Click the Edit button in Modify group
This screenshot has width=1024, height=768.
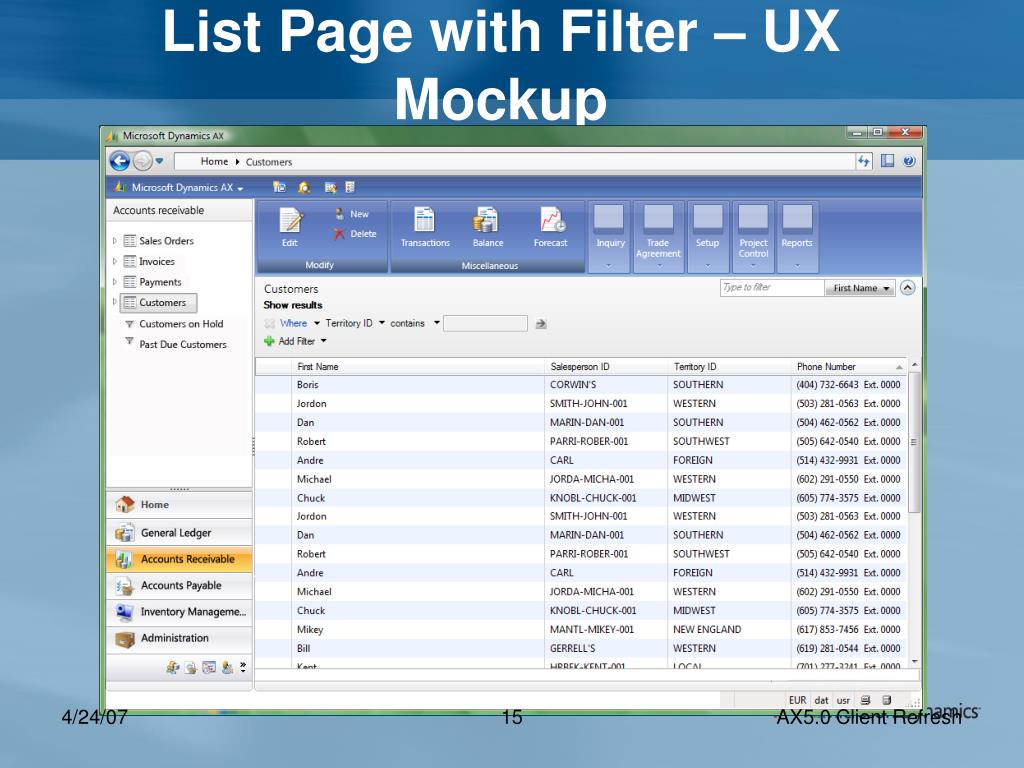pyautogui.click(x=290, y=227)
